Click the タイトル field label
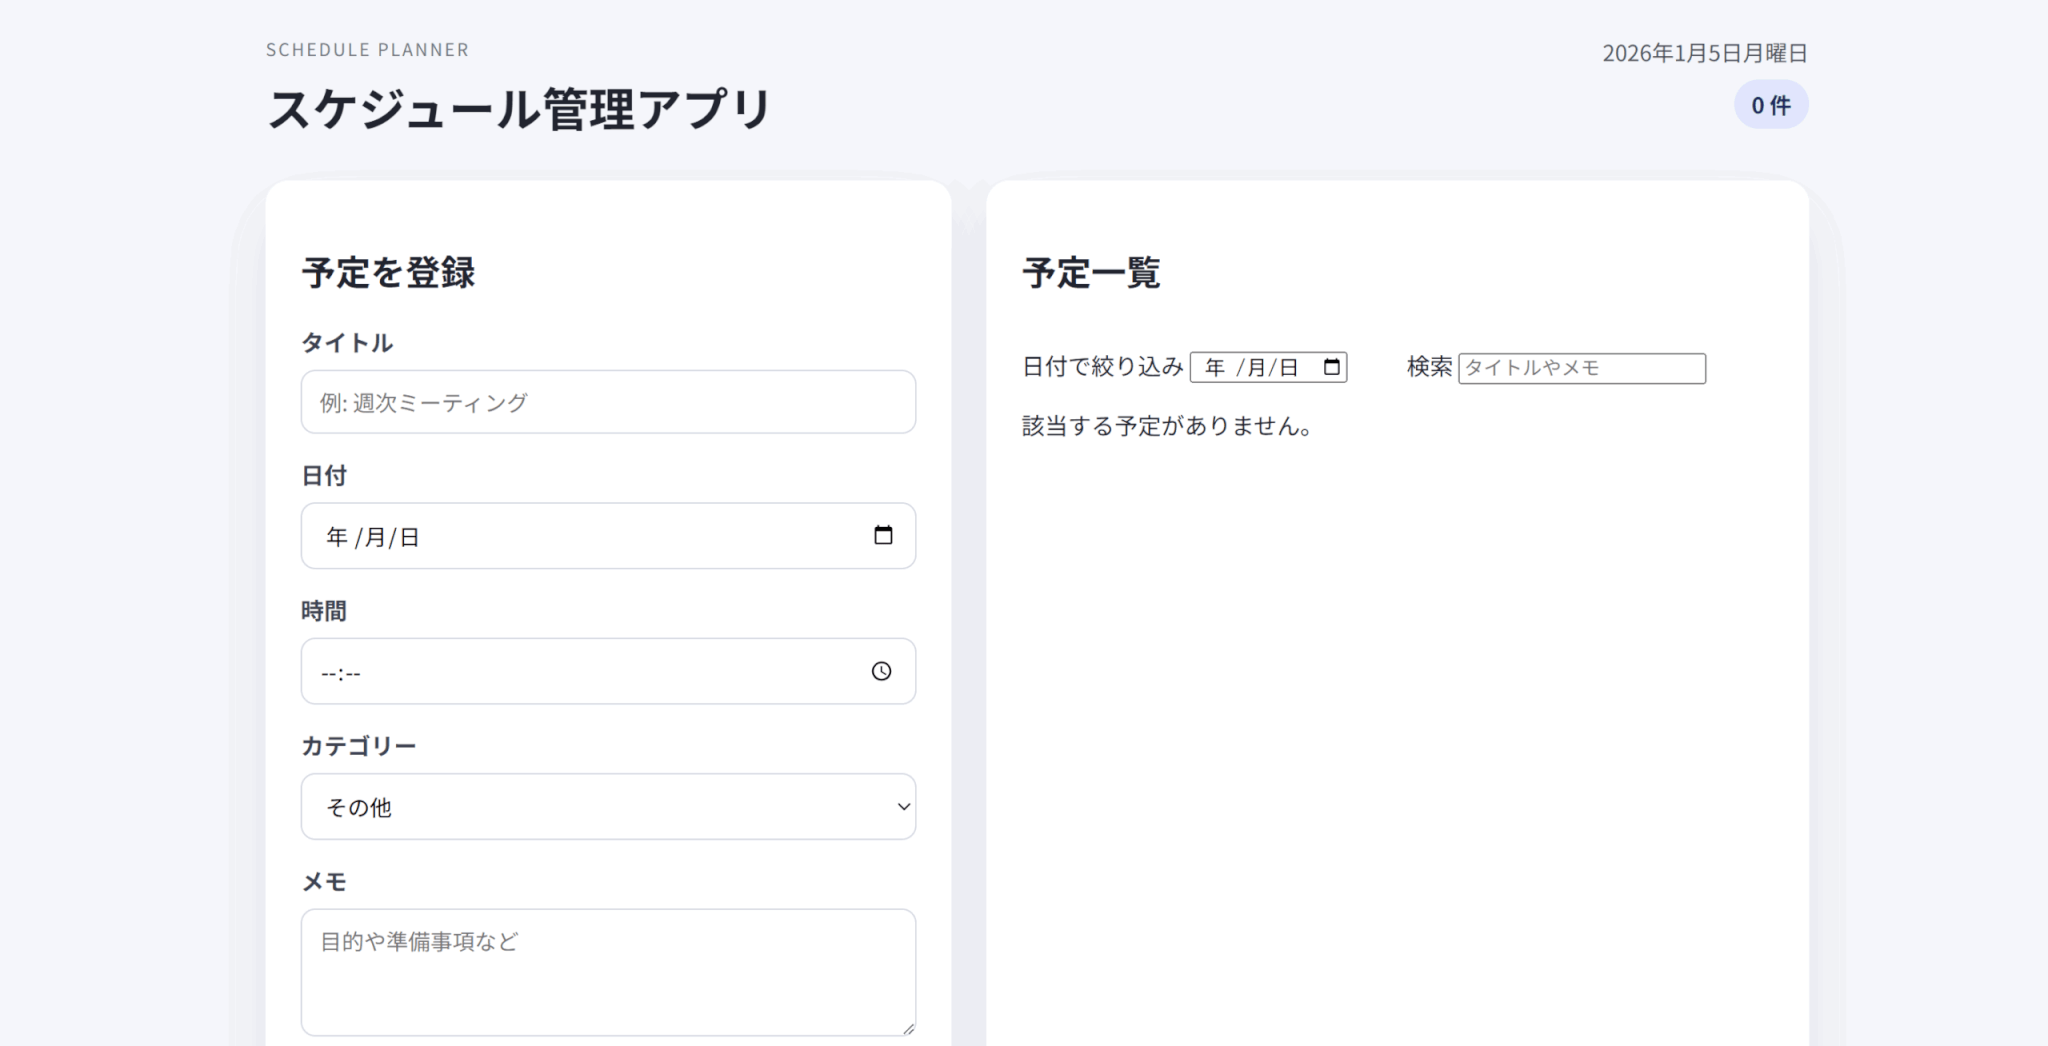The image size is (2048, 1046). point(347,343)
